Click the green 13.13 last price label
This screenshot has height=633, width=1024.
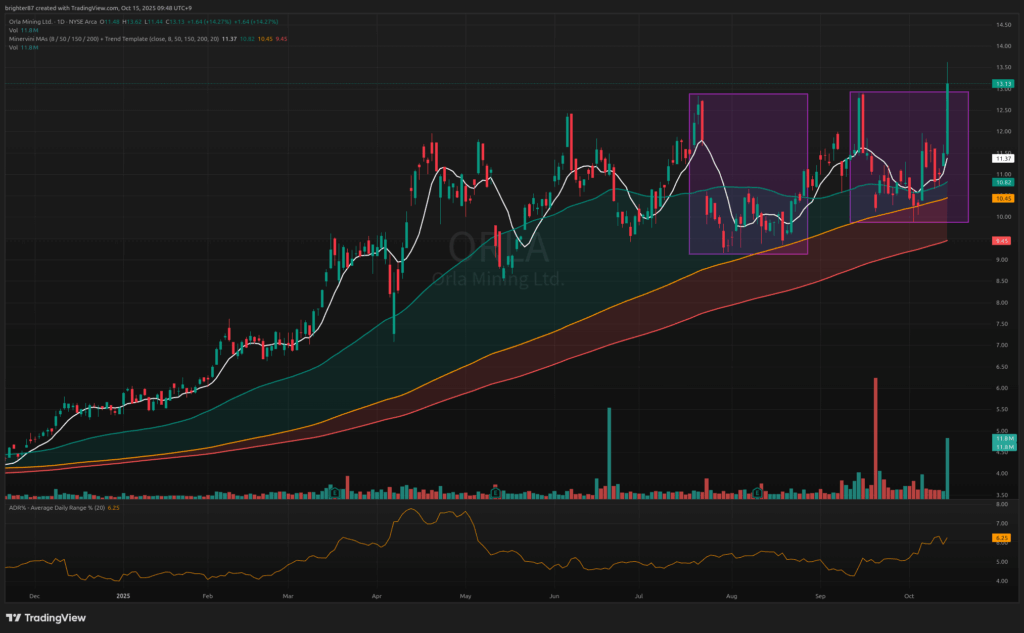point(1003,84)
